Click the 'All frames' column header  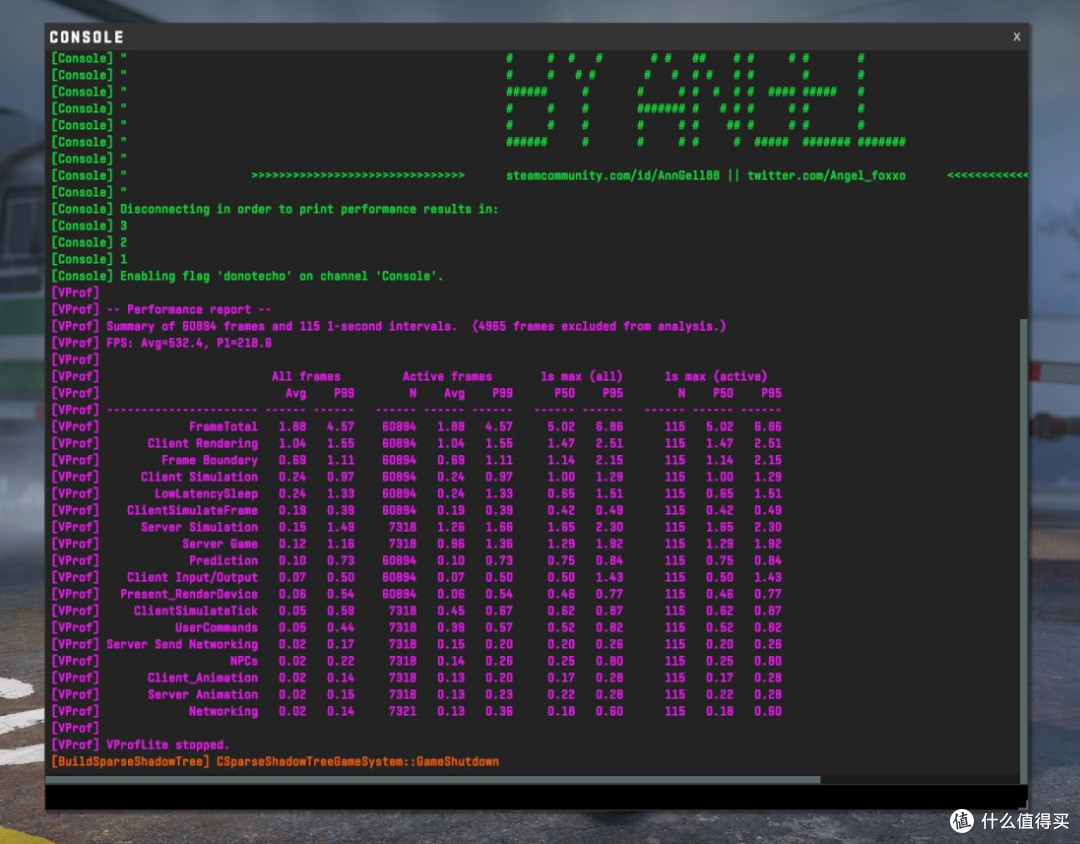point(306,376)
